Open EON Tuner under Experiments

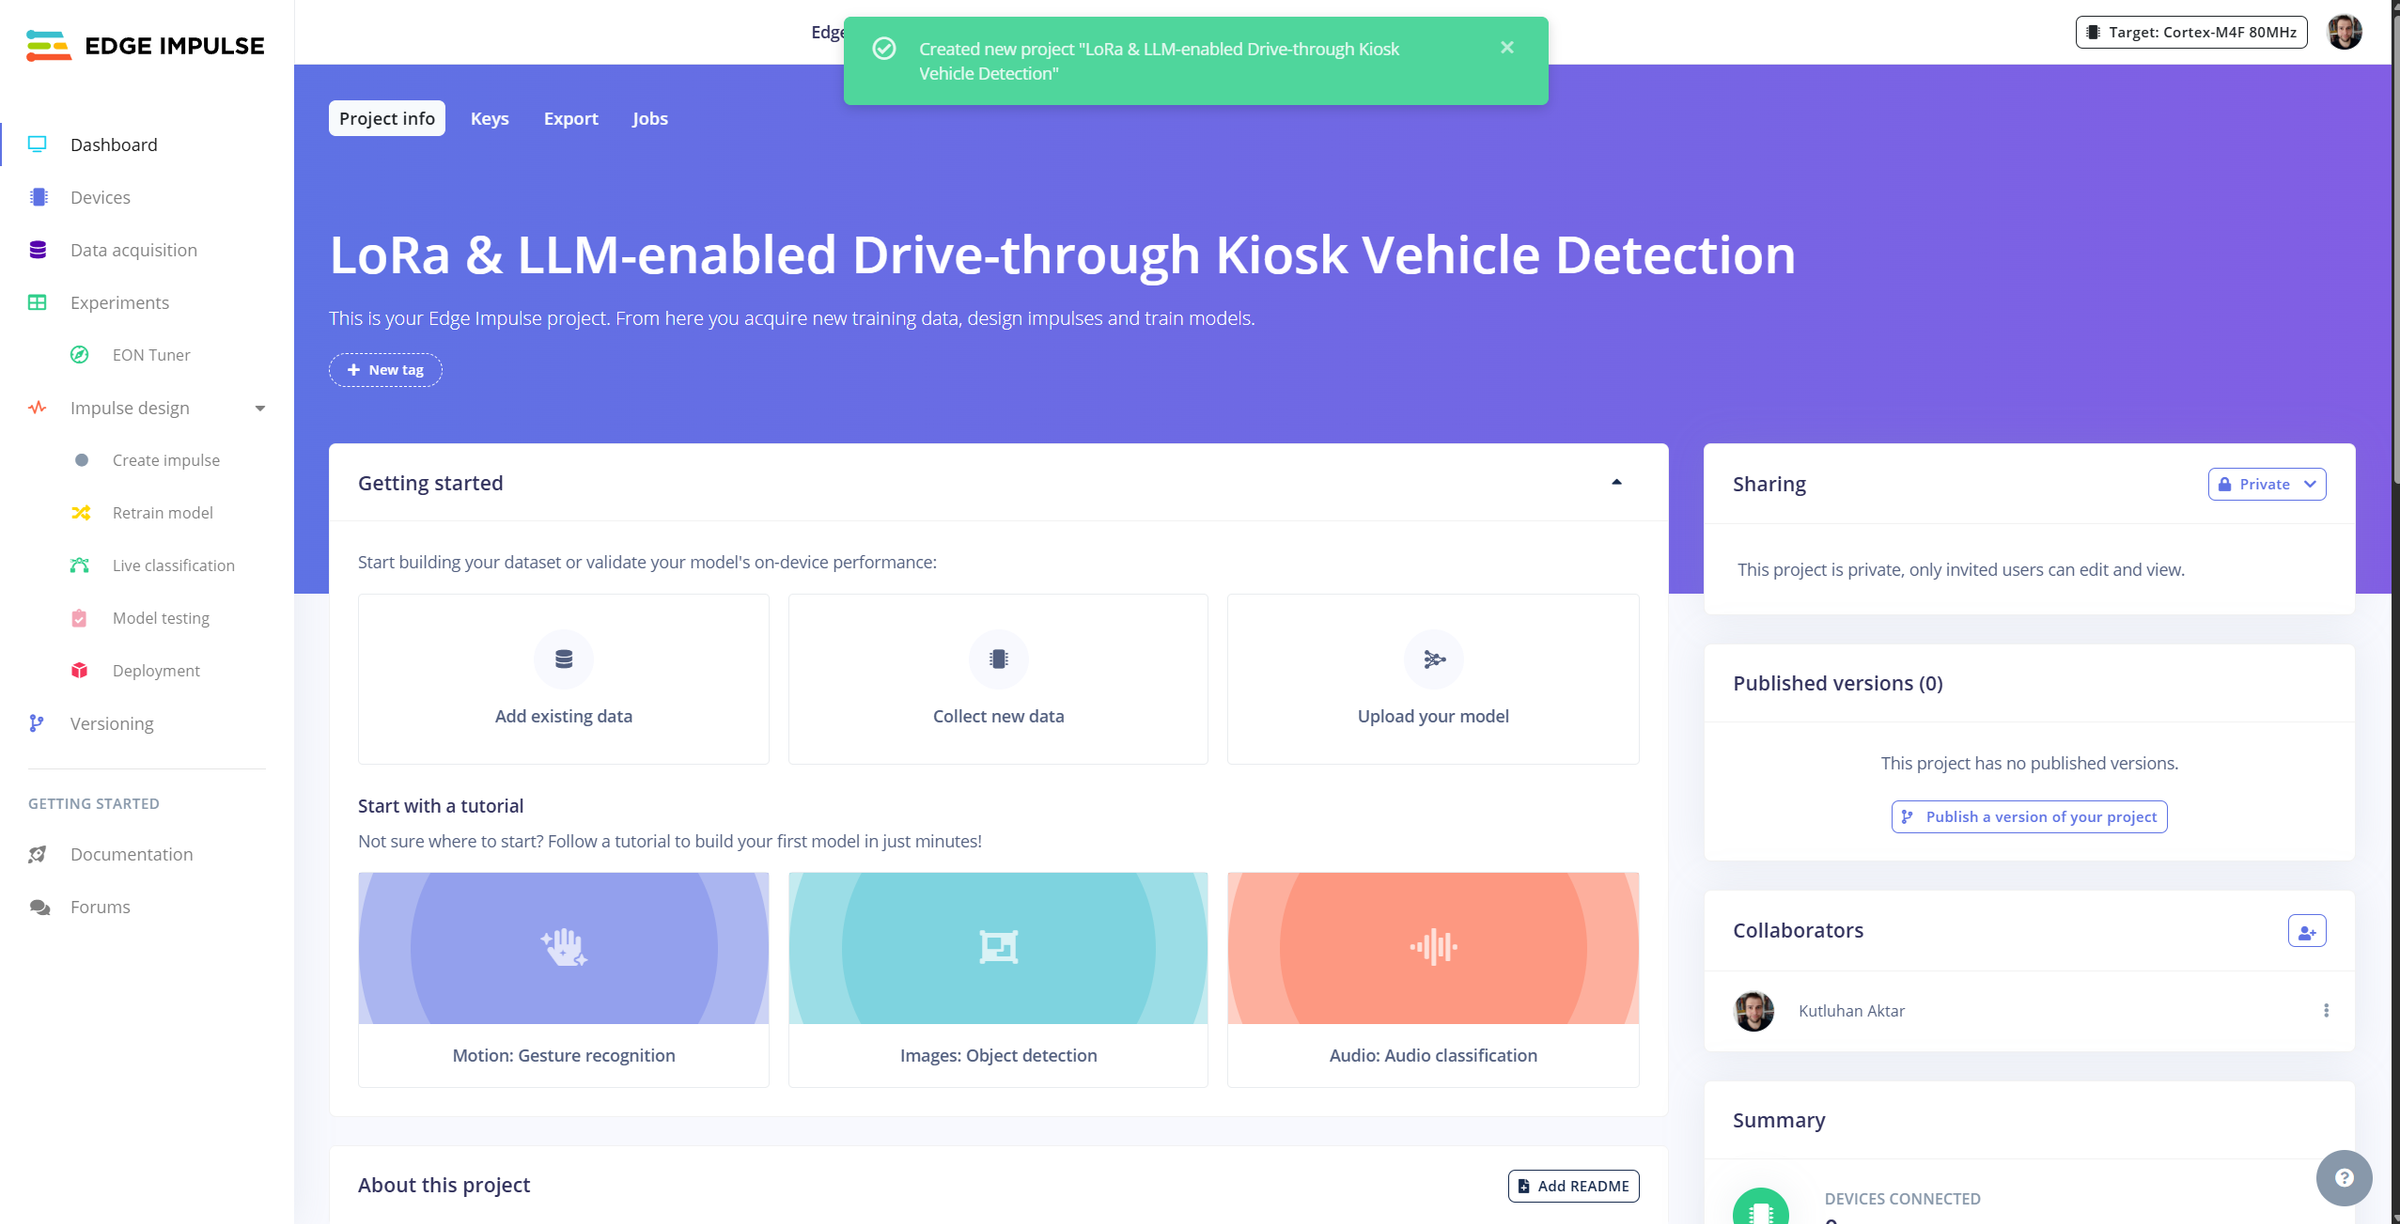pyautogui.click(x=151, y=355)
